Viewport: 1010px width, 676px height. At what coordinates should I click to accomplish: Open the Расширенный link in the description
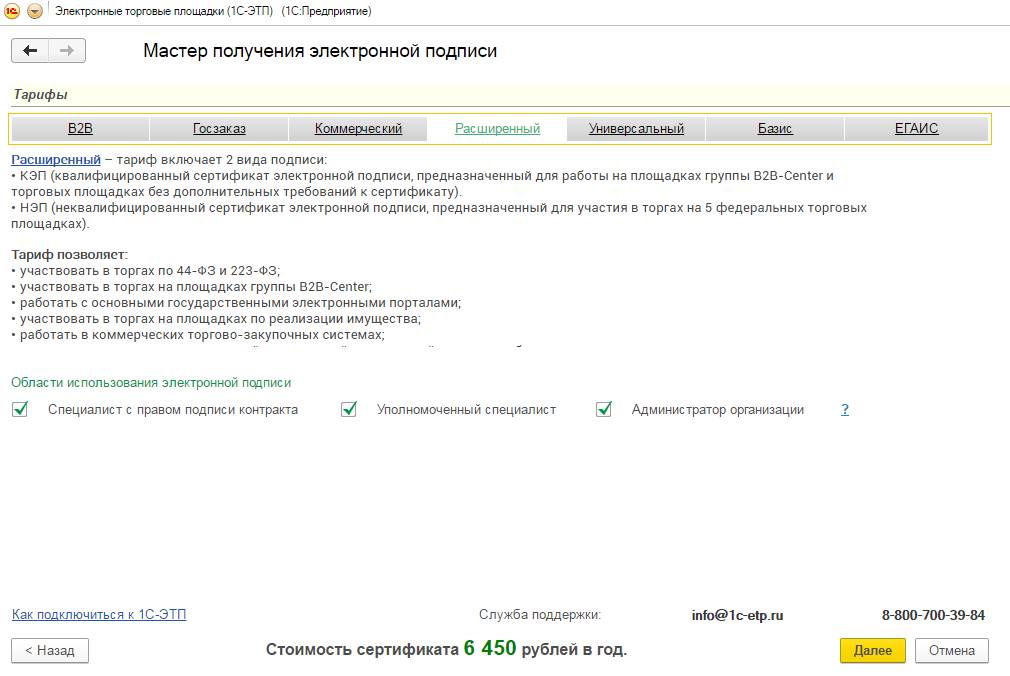point(56,159)
